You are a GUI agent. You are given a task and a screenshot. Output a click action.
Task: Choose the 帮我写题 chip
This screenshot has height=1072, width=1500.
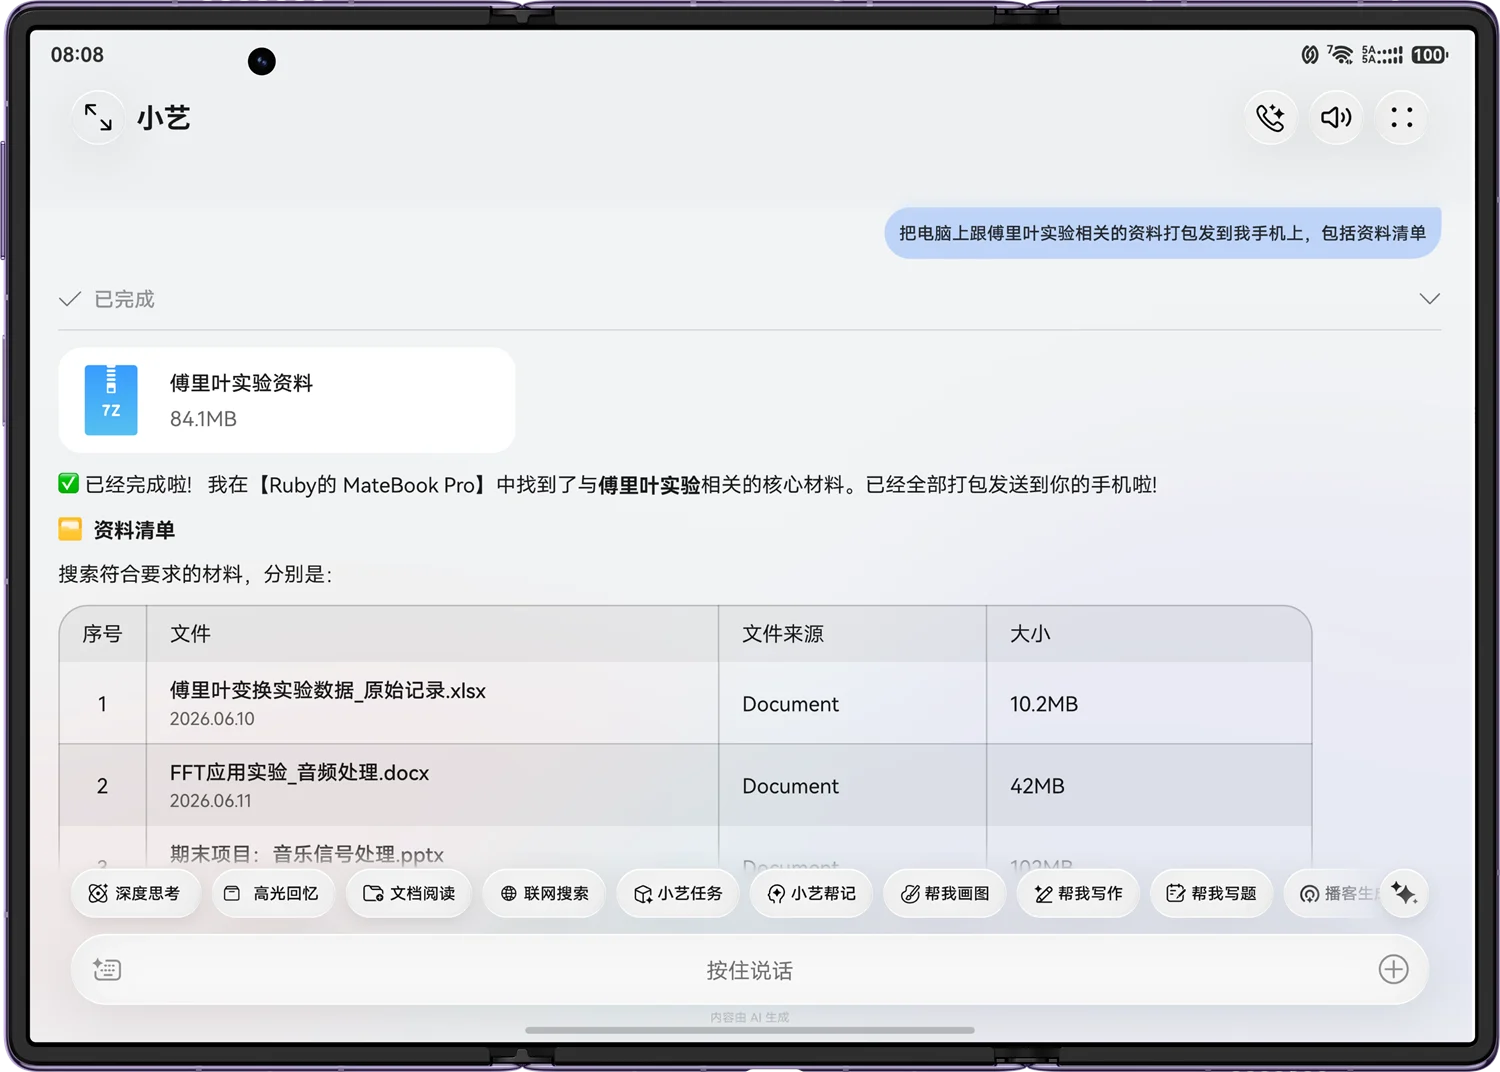1211,893
